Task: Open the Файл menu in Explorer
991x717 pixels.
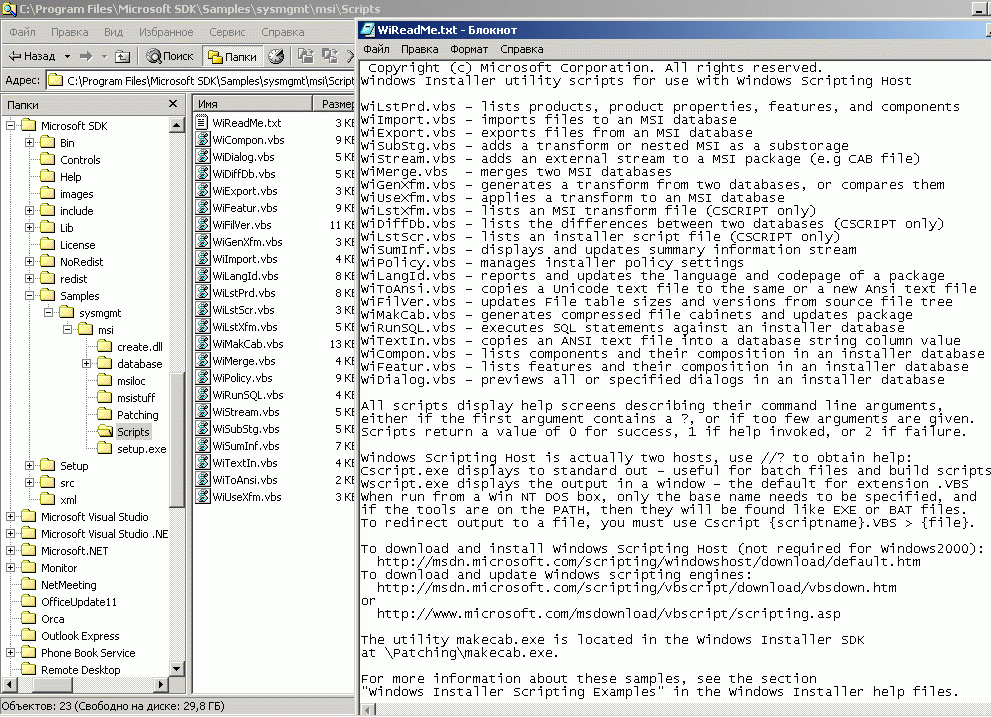Action: (x=23, y=32)
